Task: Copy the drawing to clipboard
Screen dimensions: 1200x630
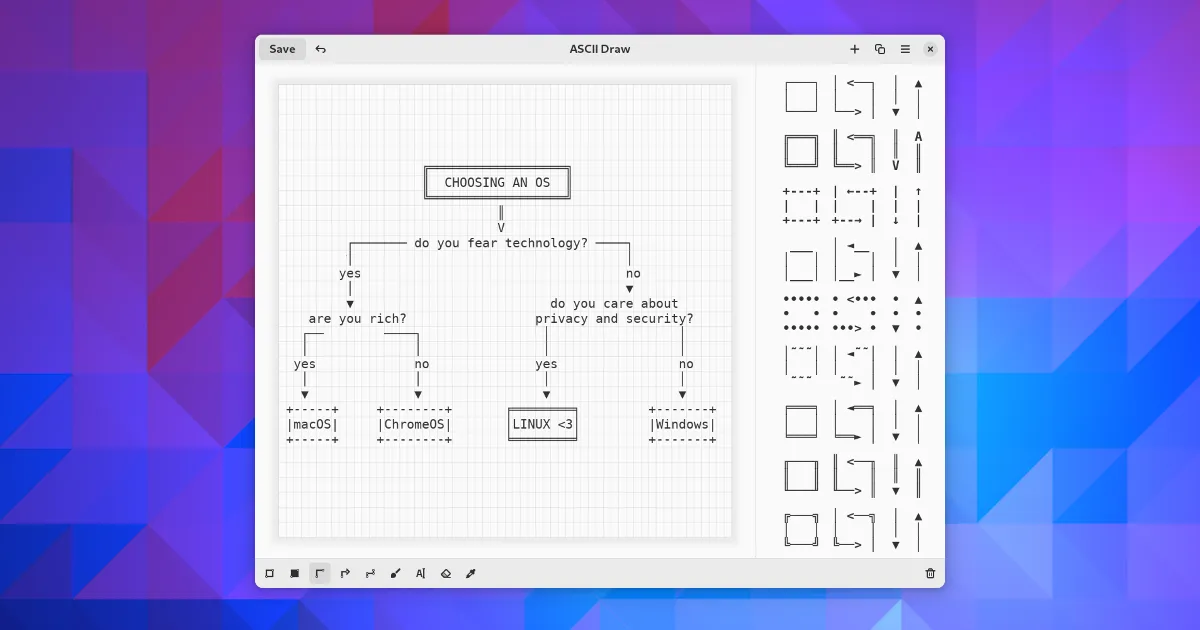Action: coord(880,49)
